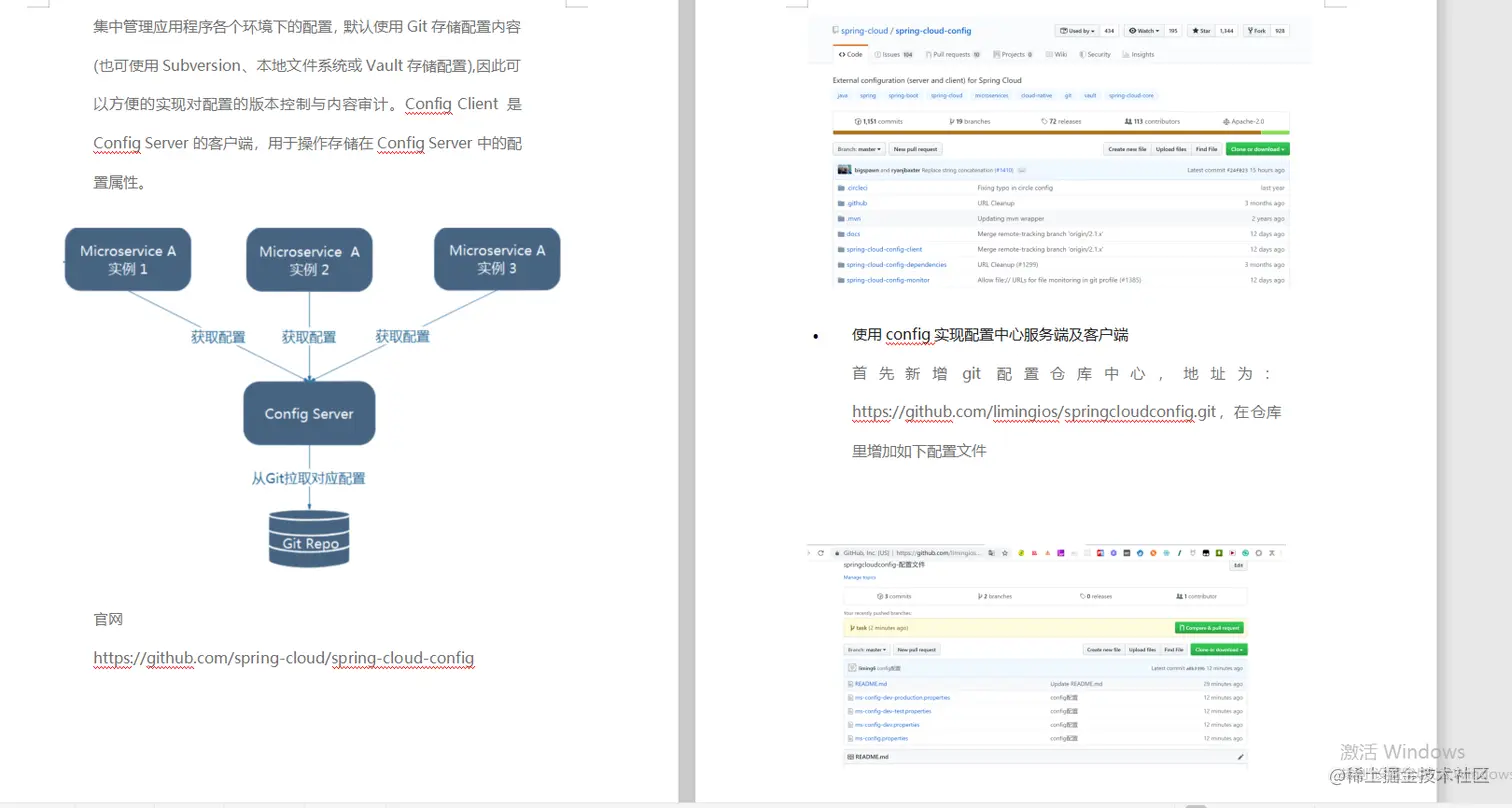The image size is (1512, 808).
Task: Click the Fork icon in the repo header
Action: tap(1249, 30)
